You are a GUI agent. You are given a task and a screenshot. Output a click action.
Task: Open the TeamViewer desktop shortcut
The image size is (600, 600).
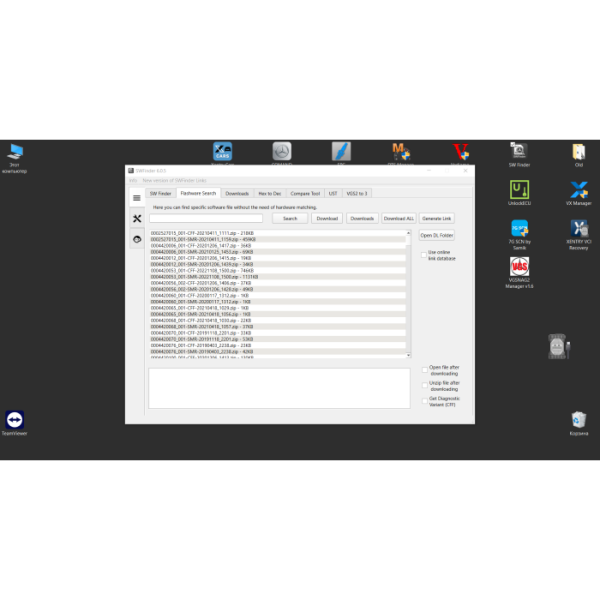14,420
